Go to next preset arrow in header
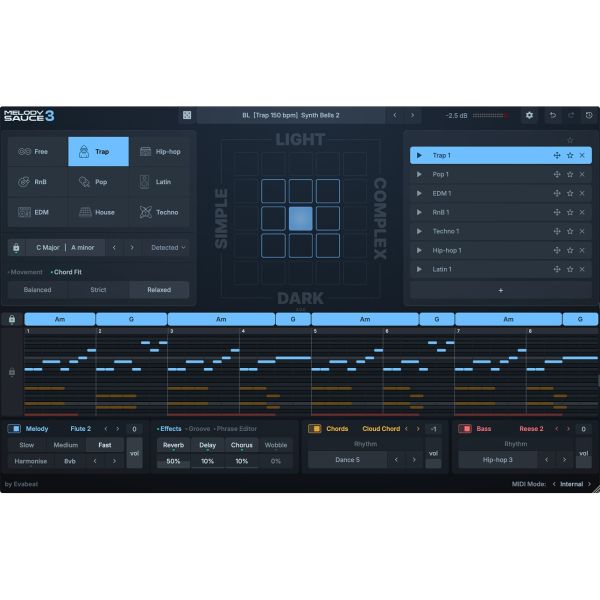The width and height of the screenshot is (600, 600). [412, 115]
